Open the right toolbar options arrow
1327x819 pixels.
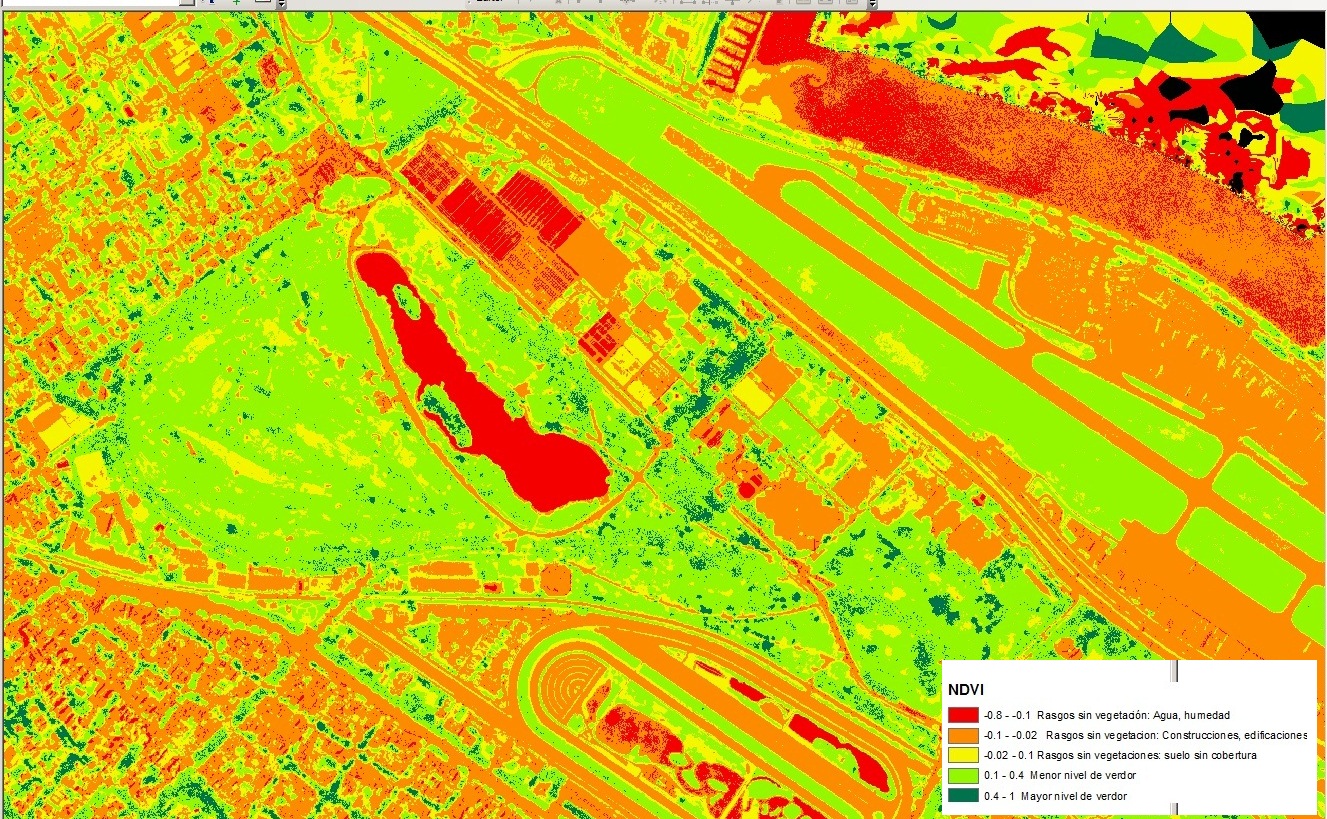point(872,4)
